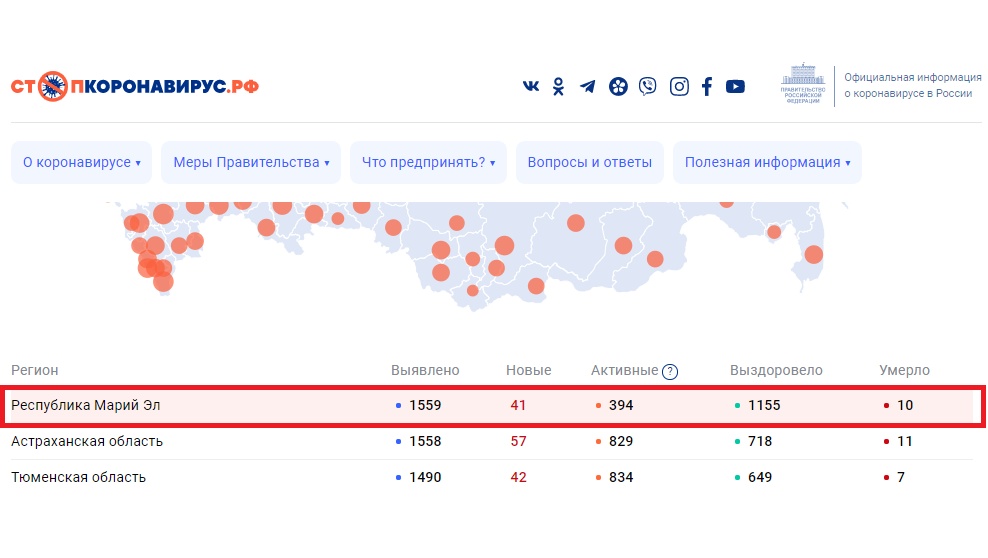Expand the О коронавирусе dropdown
Image resolution: width=988 pixels, height=558 pixels.
[x=81, y=162]
